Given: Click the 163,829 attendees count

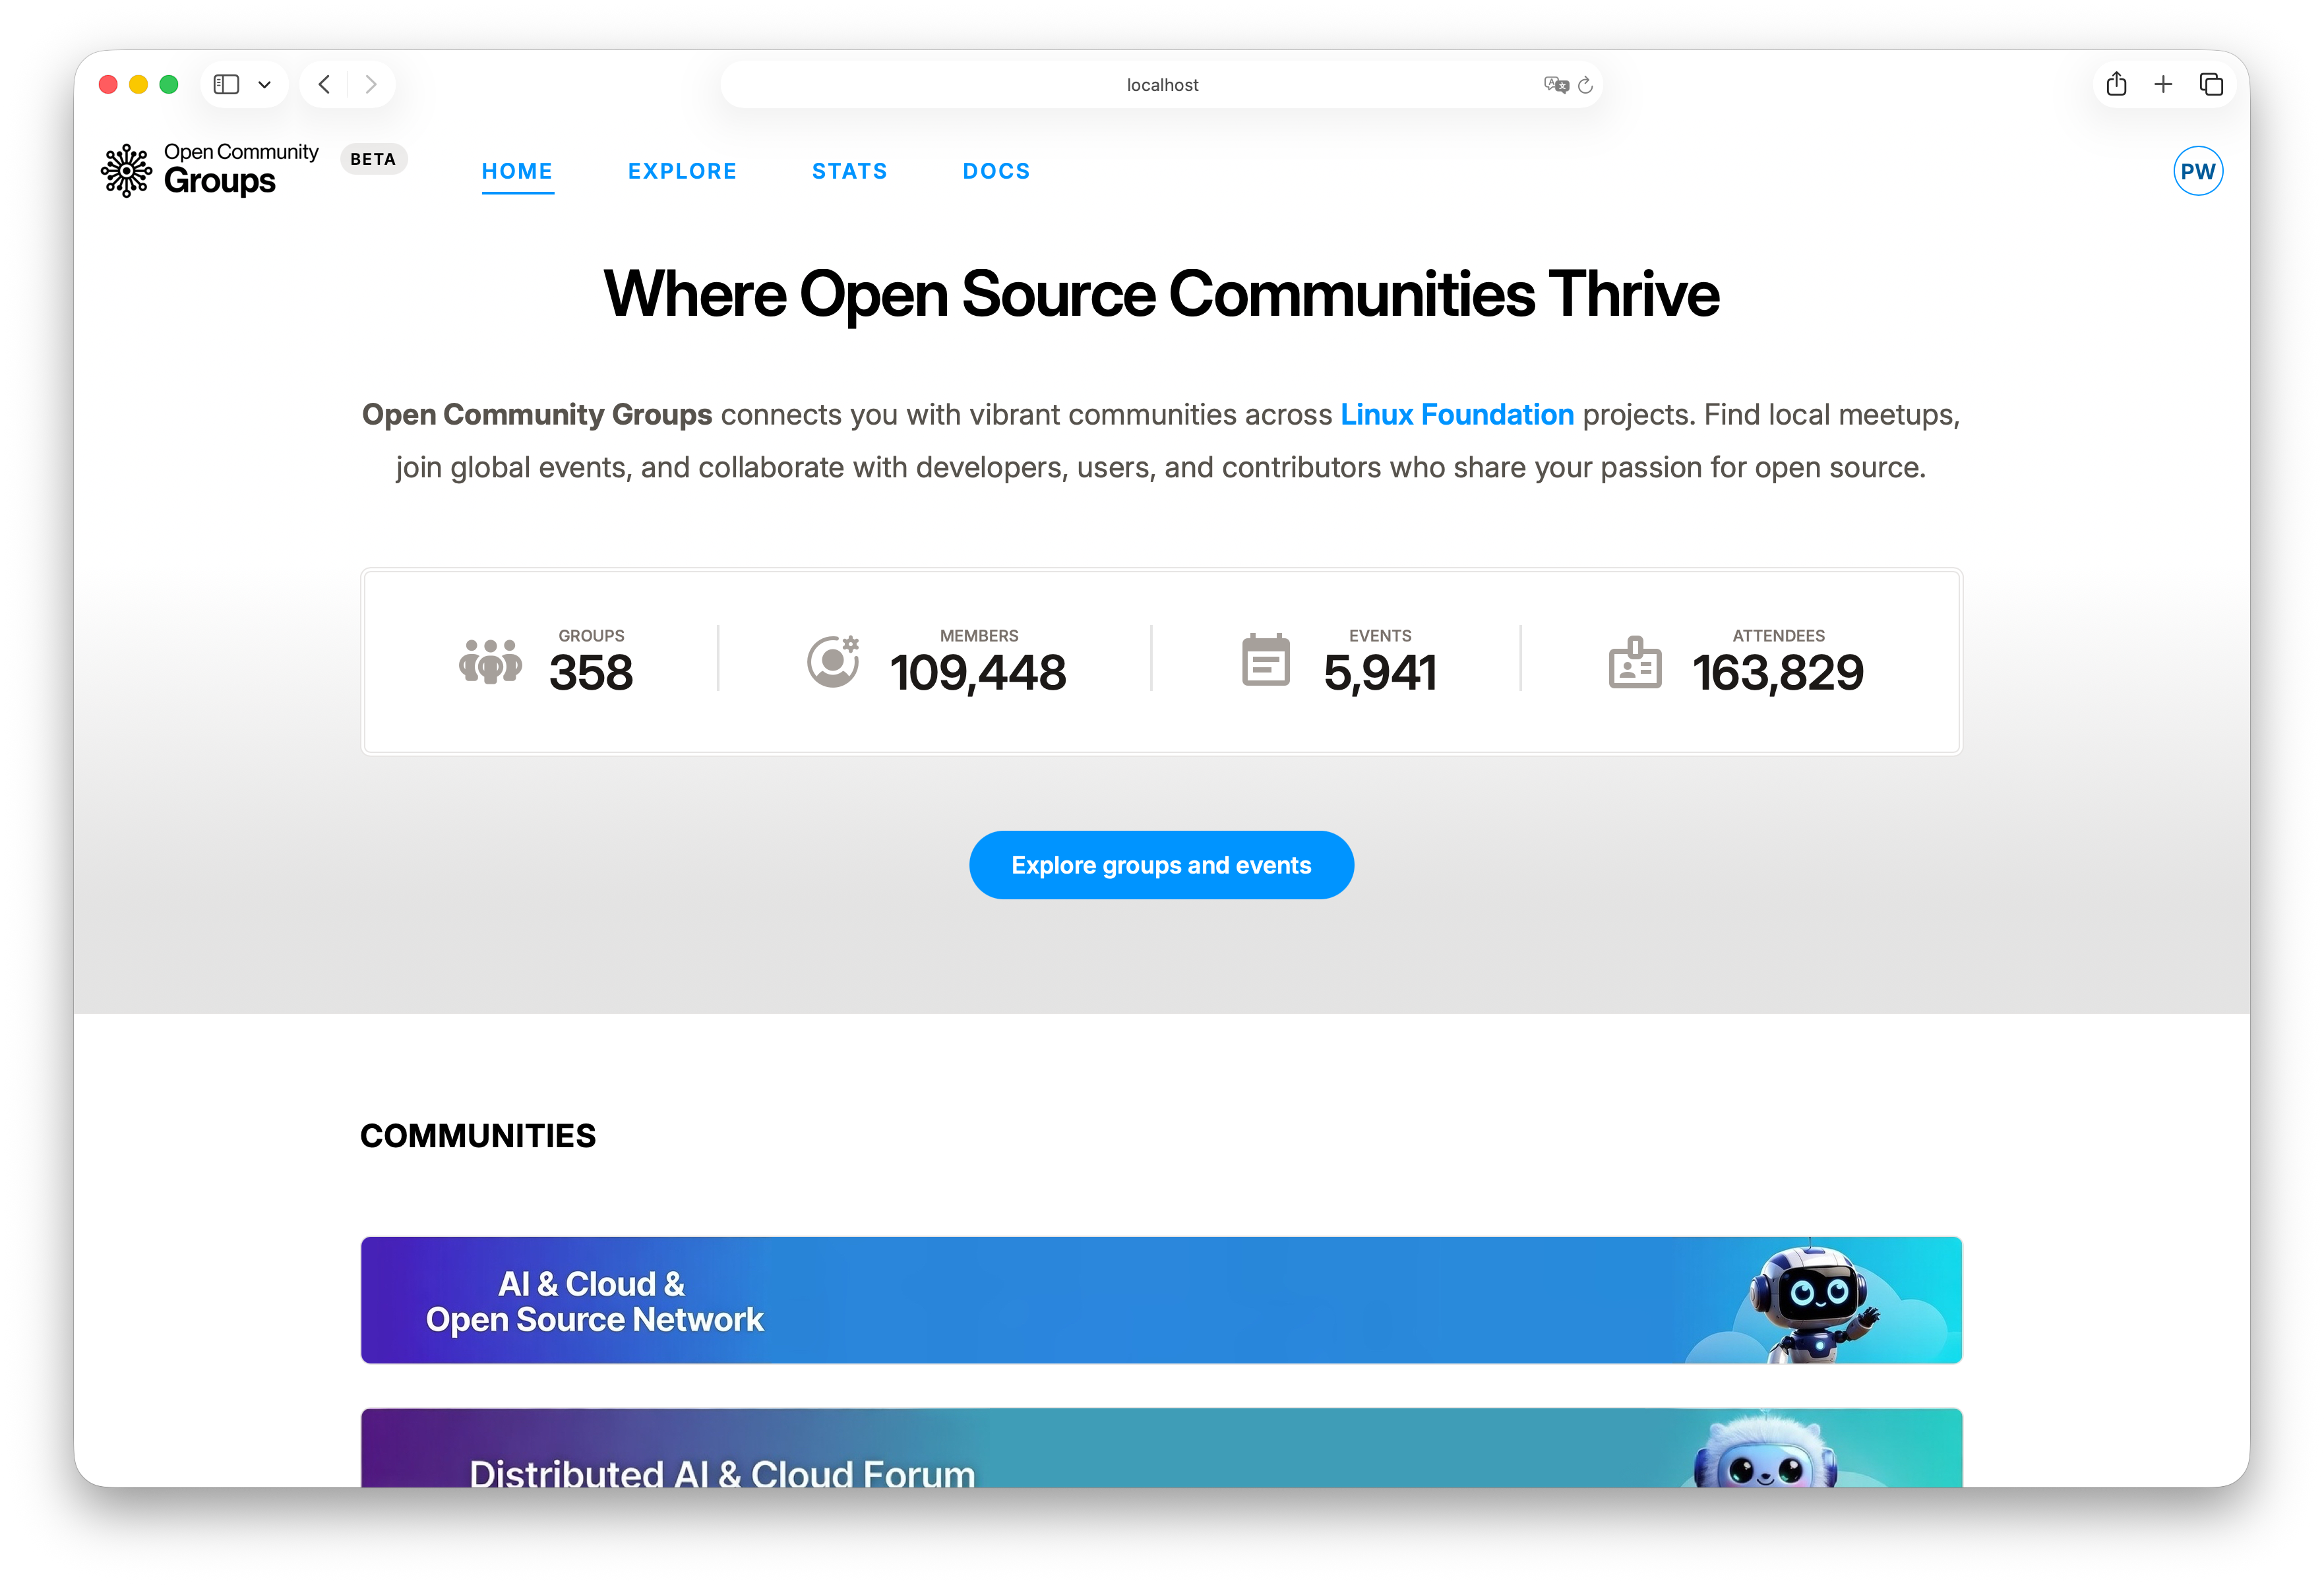Looking at the screenshot, I should pos(1778,672).
